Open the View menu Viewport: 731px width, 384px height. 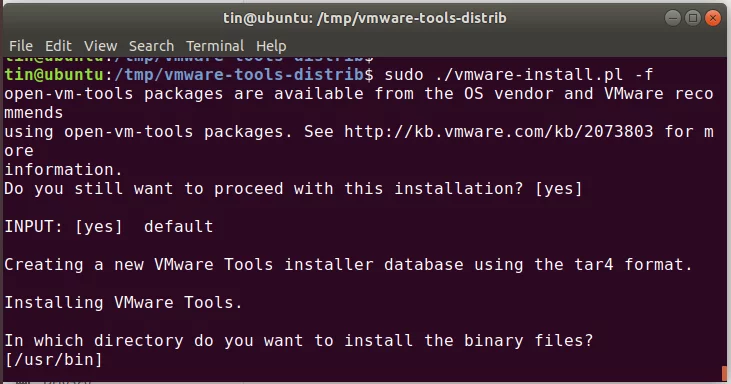[100, 46]
